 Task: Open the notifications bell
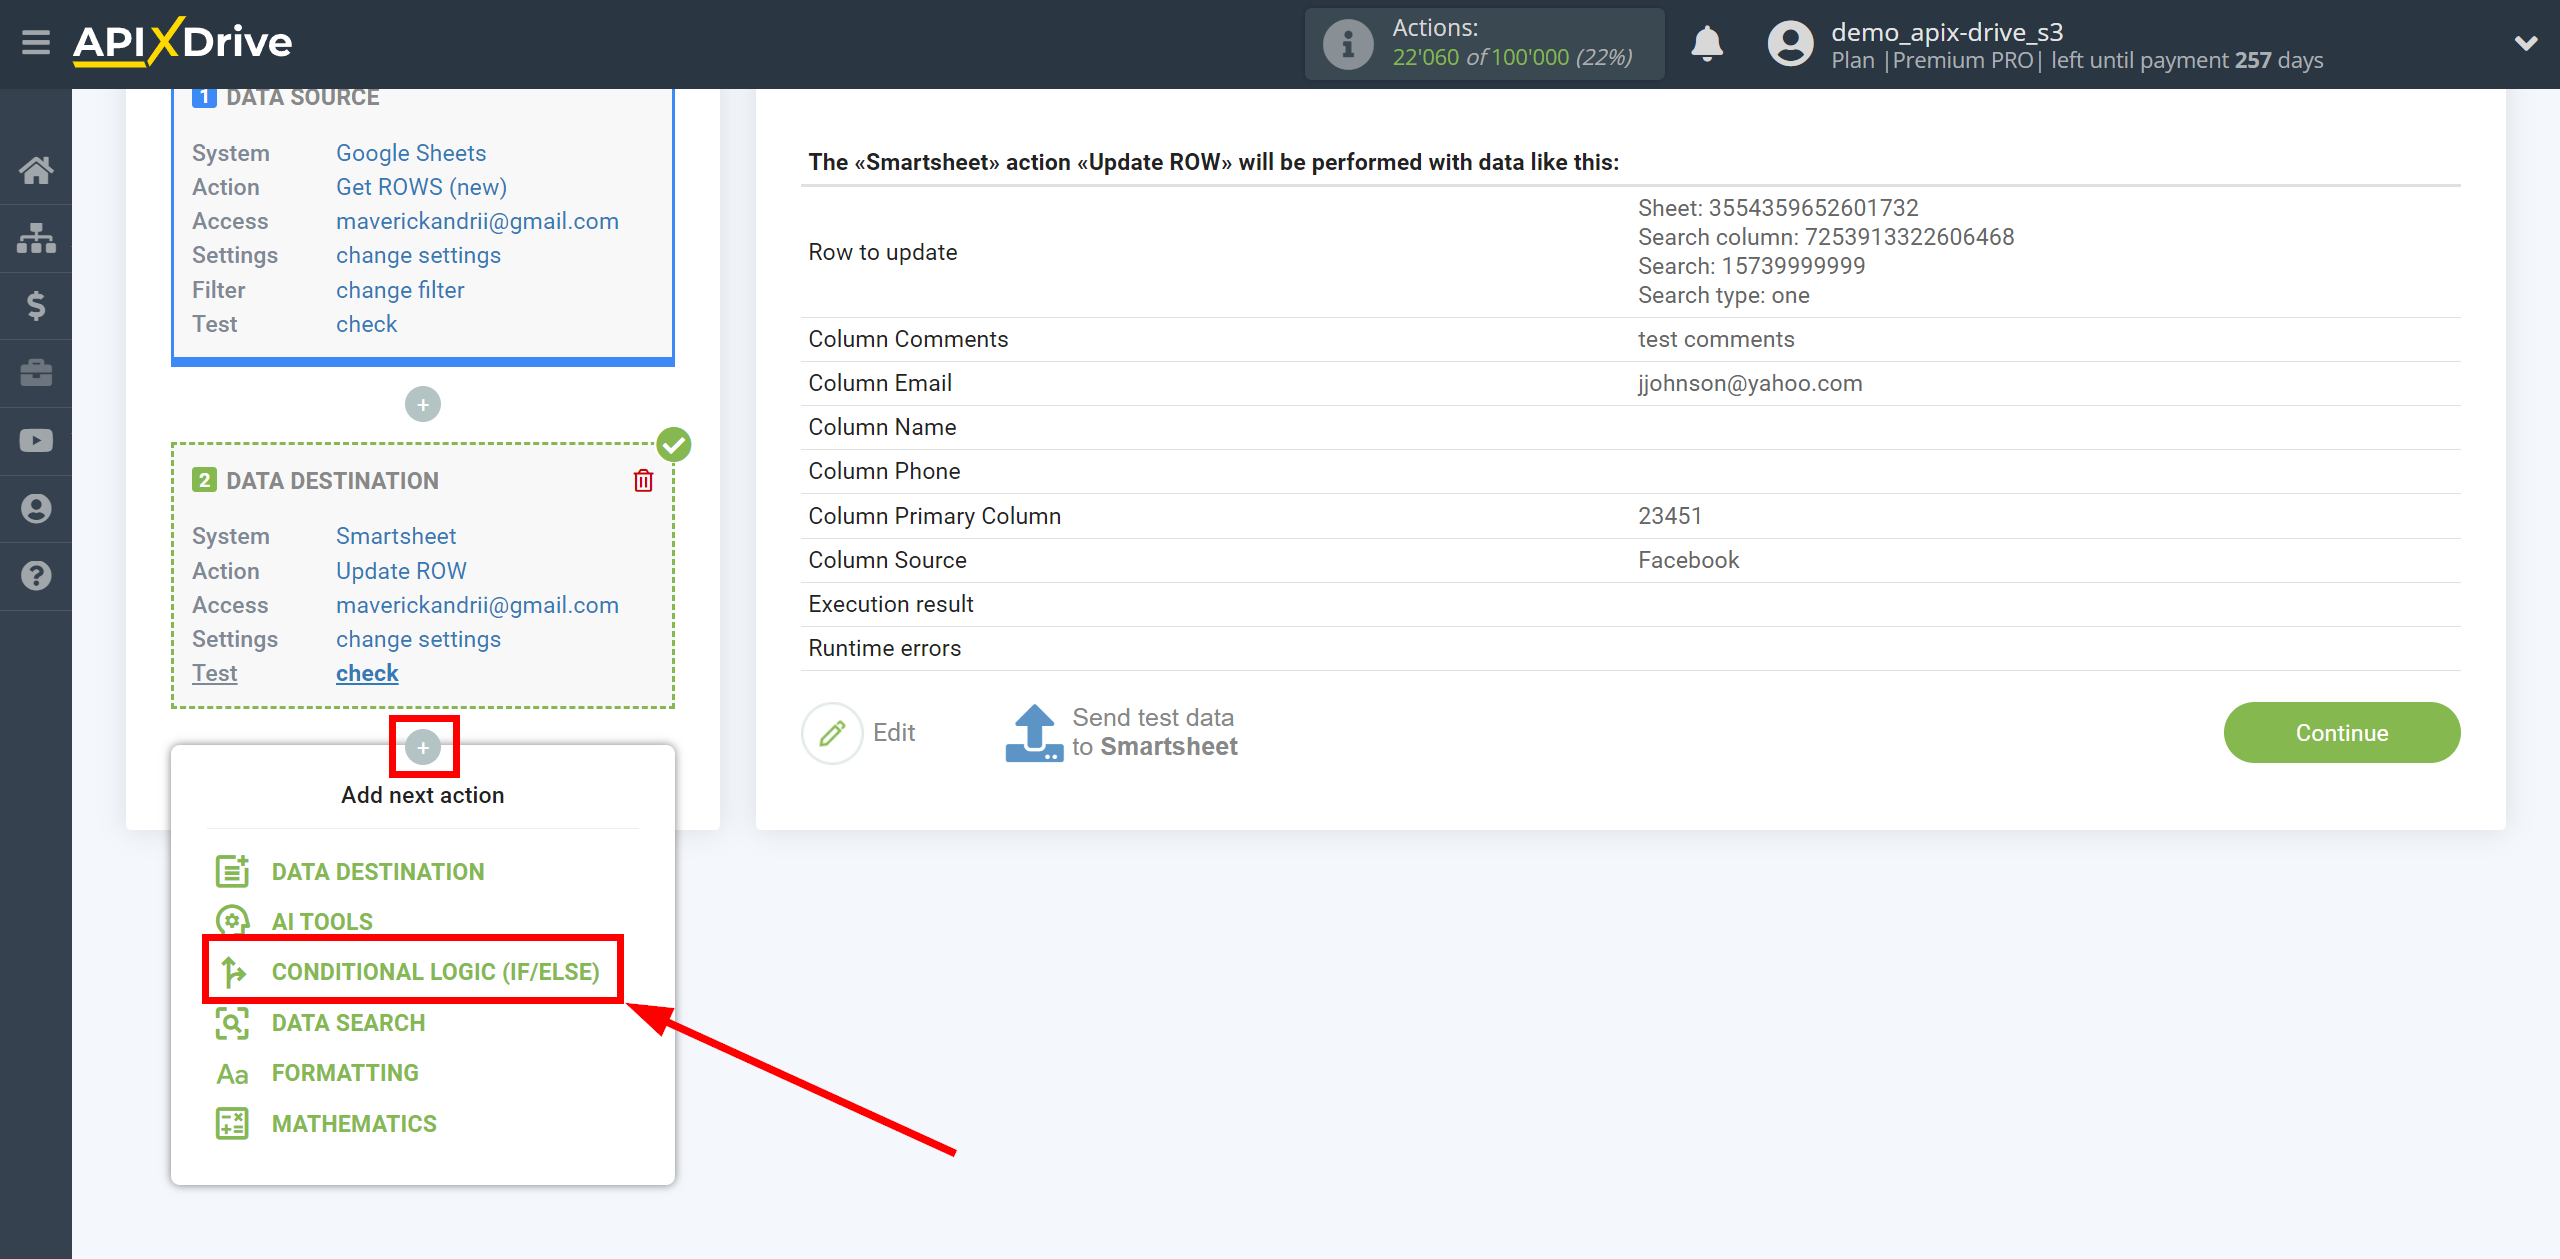1707,44
